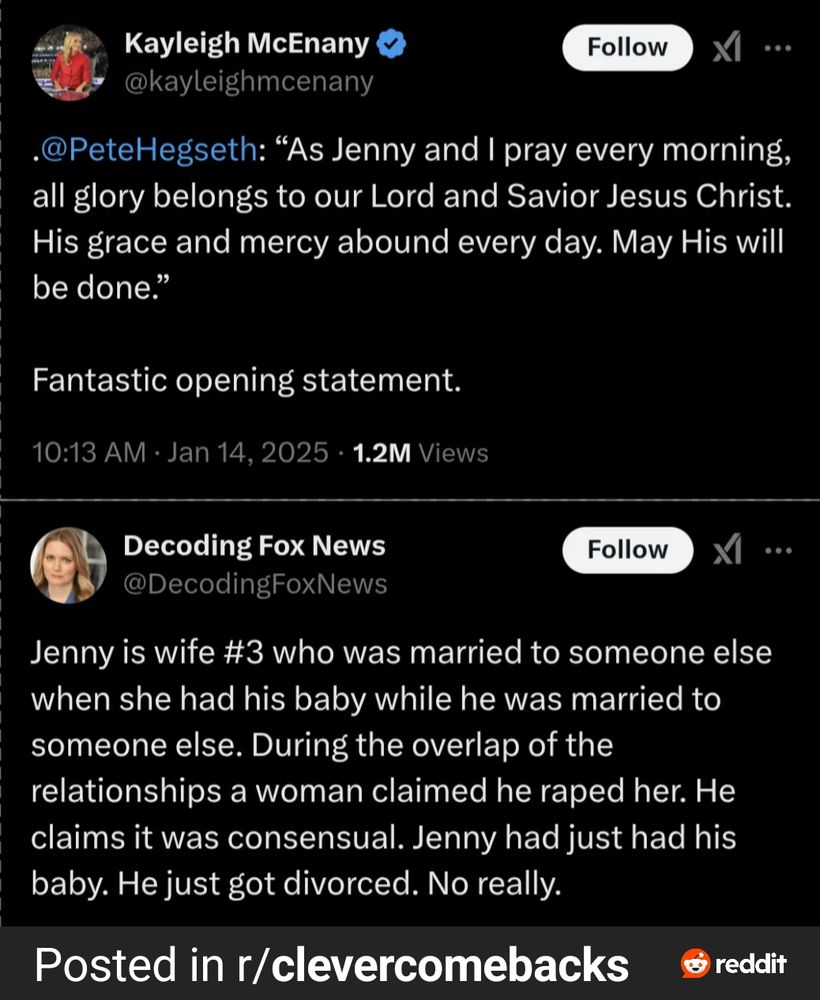Click the @kayleighmcenany handle
Viewport: 820px width, 1000px height.
(247, 81)
